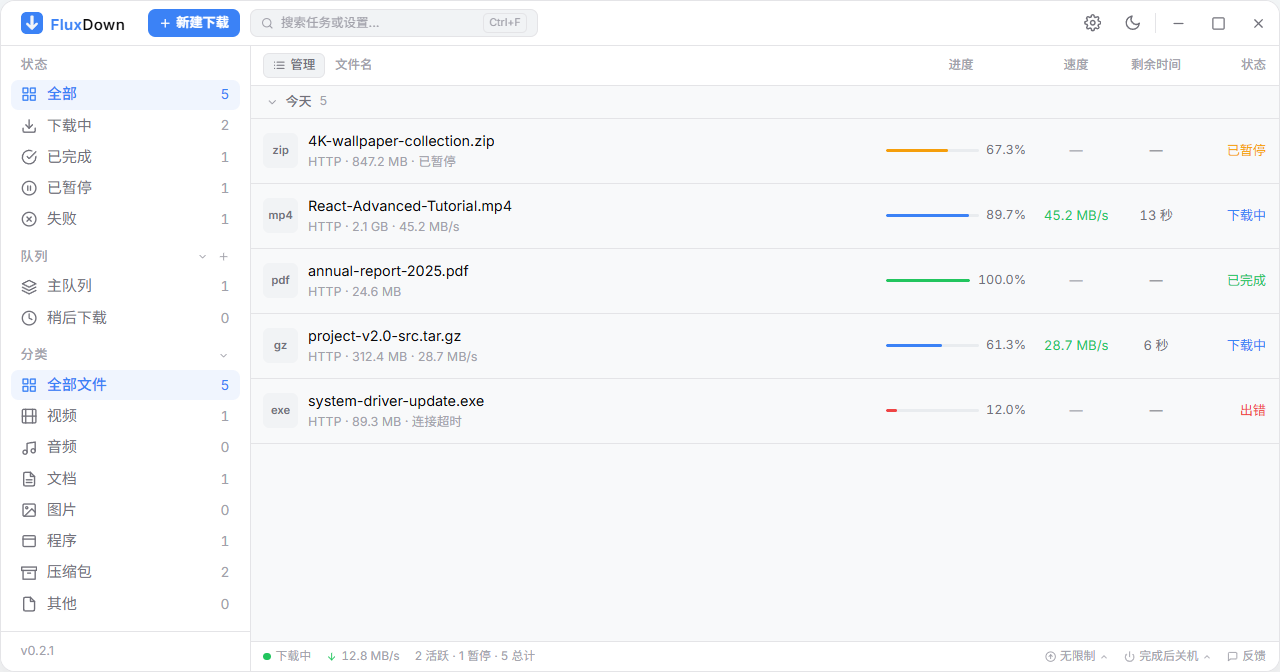Select annual-report-2025.pdf file name

coord(388,271)
